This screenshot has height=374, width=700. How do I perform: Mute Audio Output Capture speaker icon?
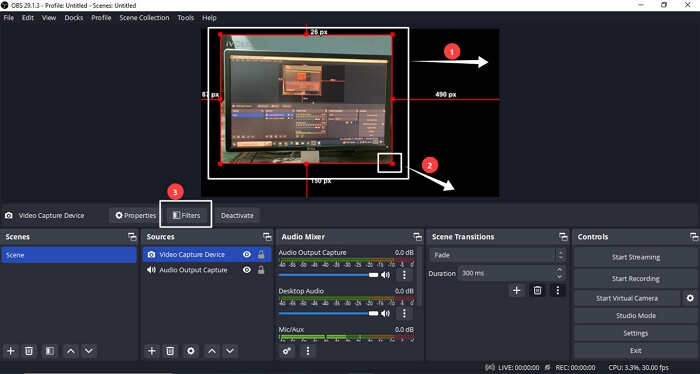click(x=386, y=274)
